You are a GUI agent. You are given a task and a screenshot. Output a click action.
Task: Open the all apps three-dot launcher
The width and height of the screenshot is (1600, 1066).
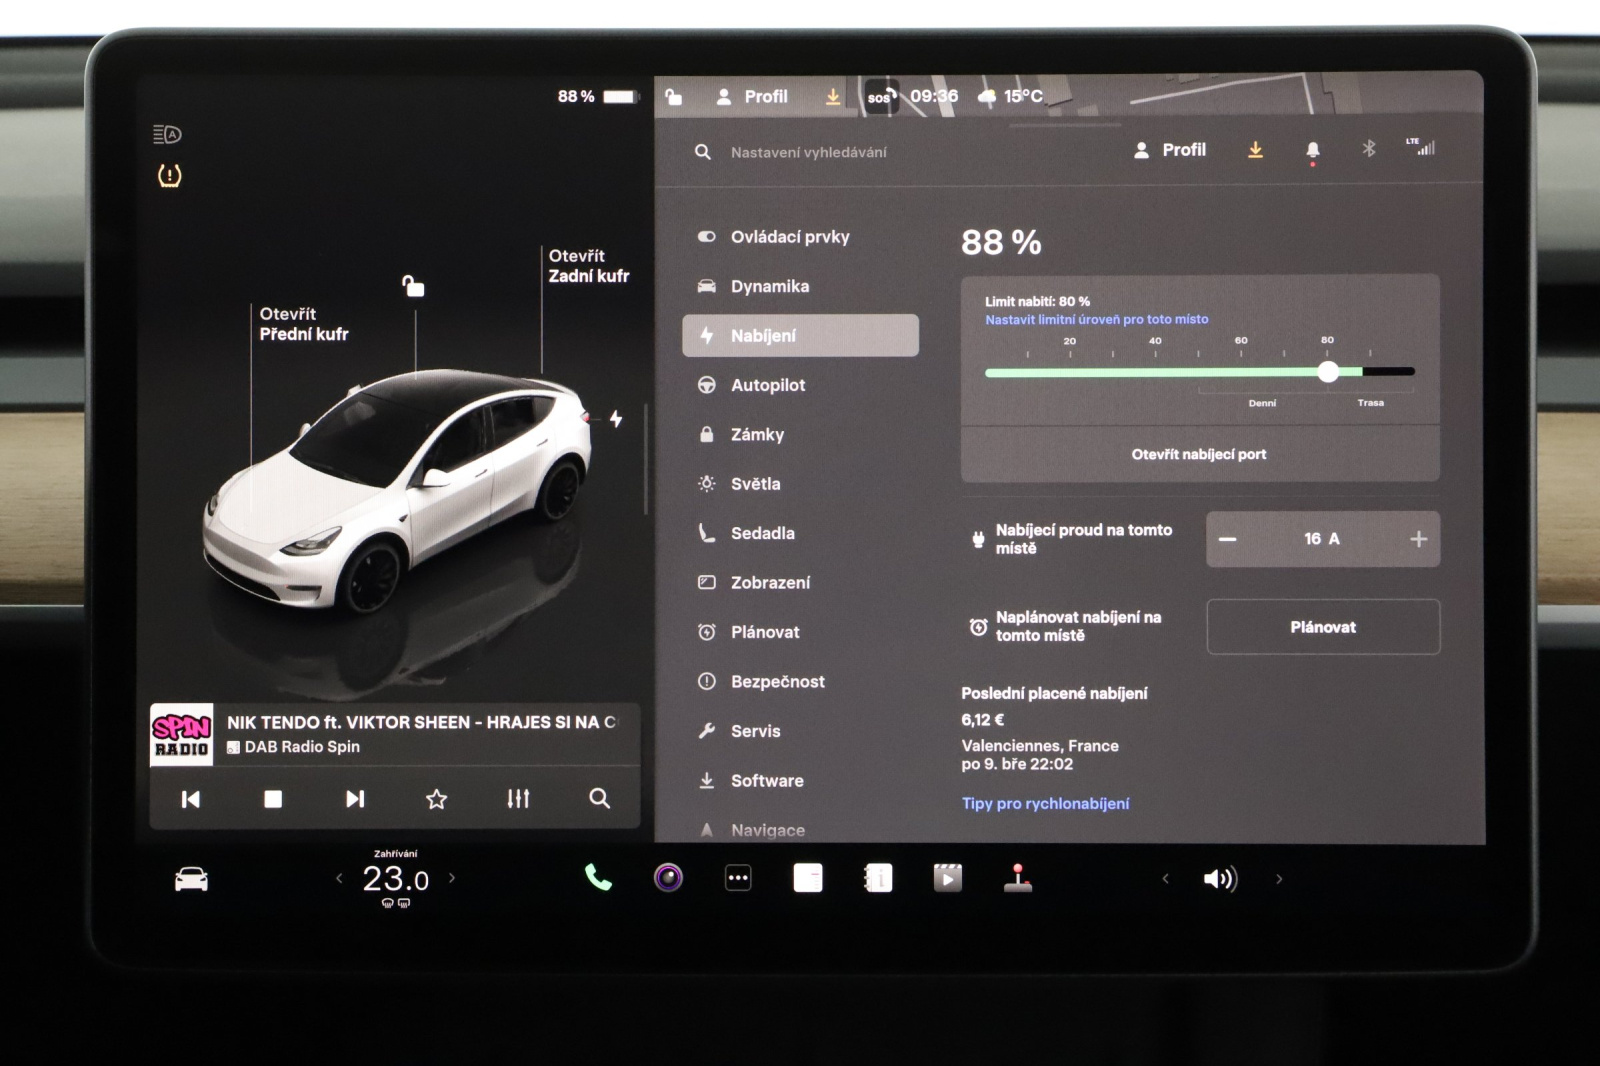(x=738, y=878)
